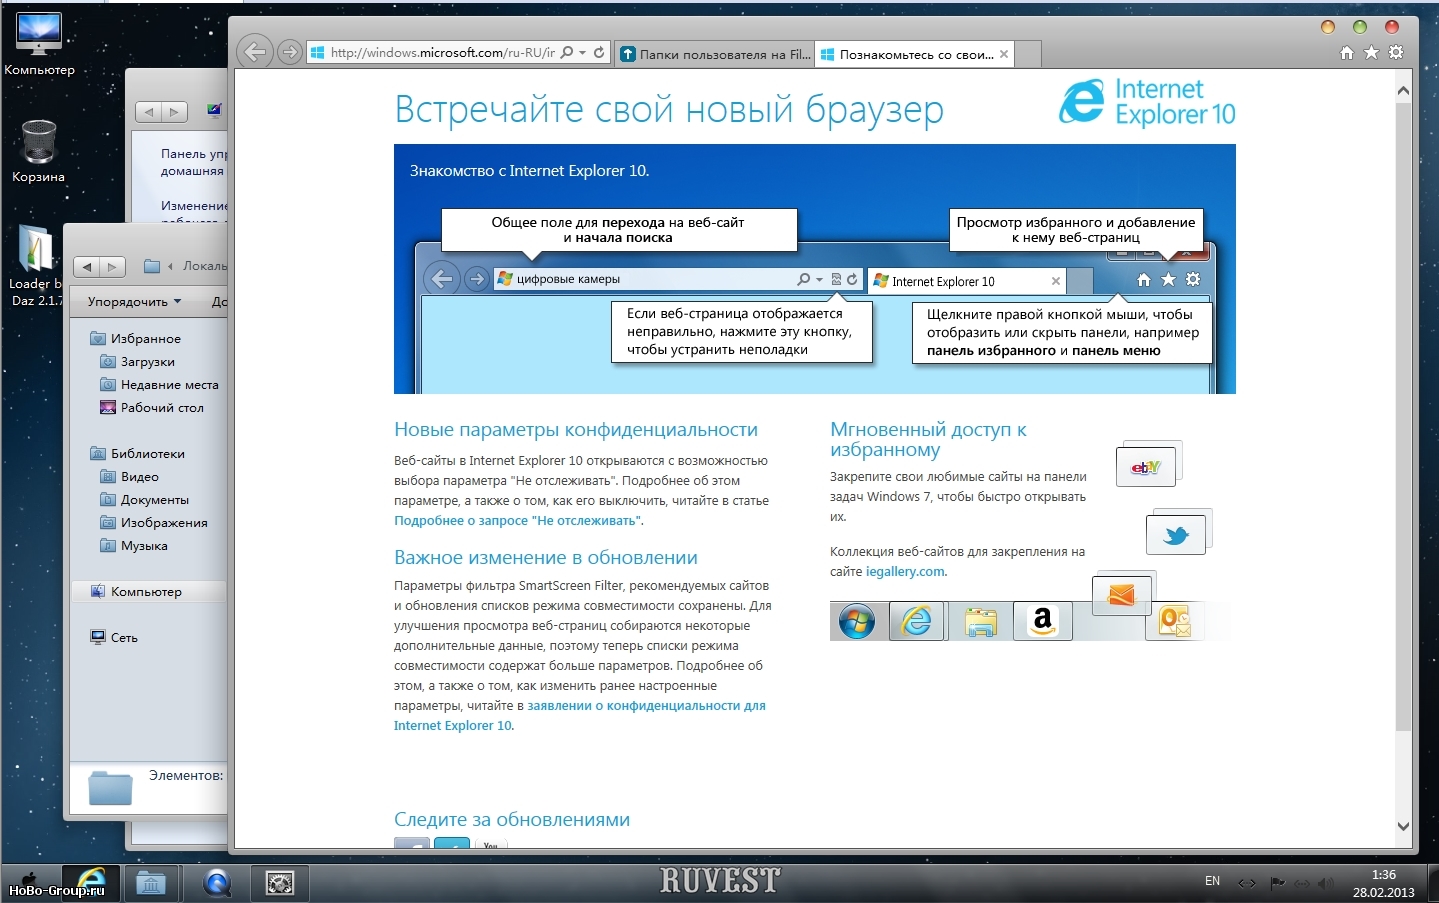This screenshot has height=903, width=1439.
Task: Click the 'Важное изменение в обновлении' heading
Action: coord(546,557)
